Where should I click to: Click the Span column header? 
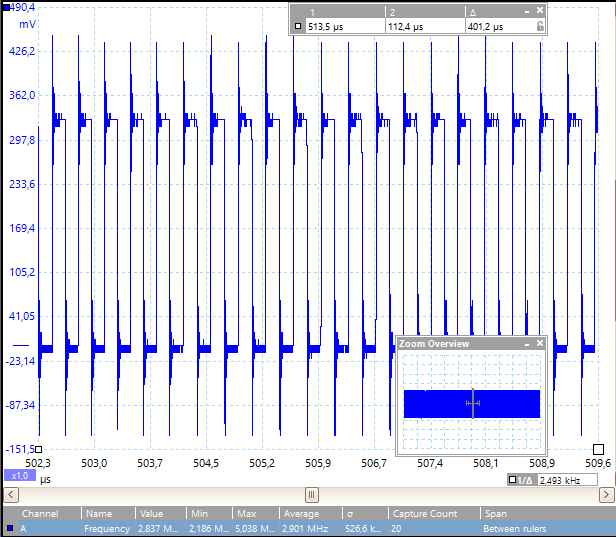(494, 513)
